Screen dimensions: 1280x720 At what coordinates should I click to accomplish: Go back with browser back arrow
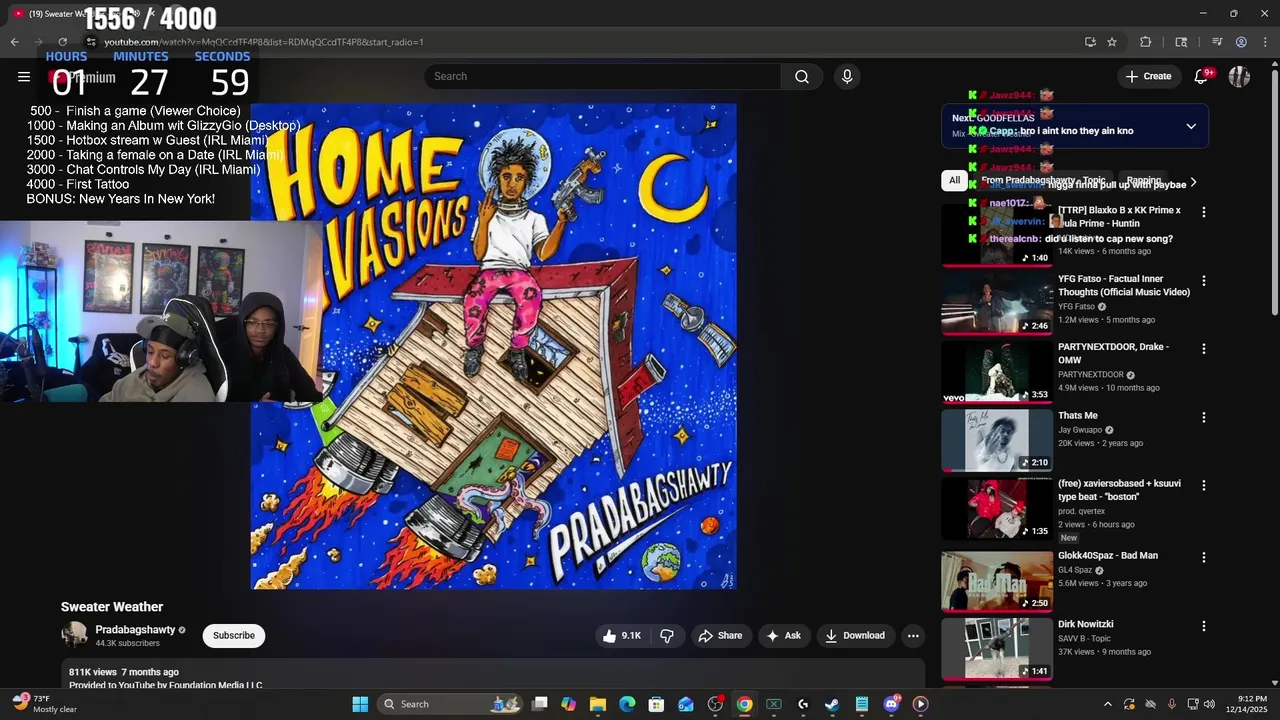15,42
